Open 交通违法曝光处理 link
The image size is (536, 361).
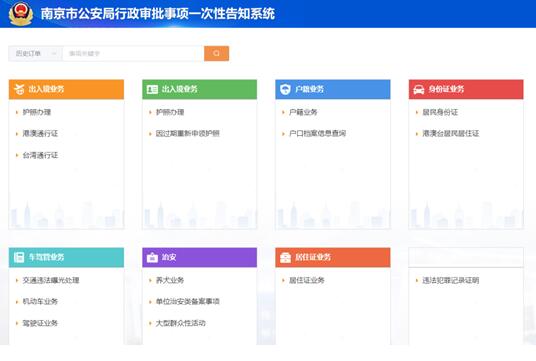pyautogui.click(x=51, y=280)
